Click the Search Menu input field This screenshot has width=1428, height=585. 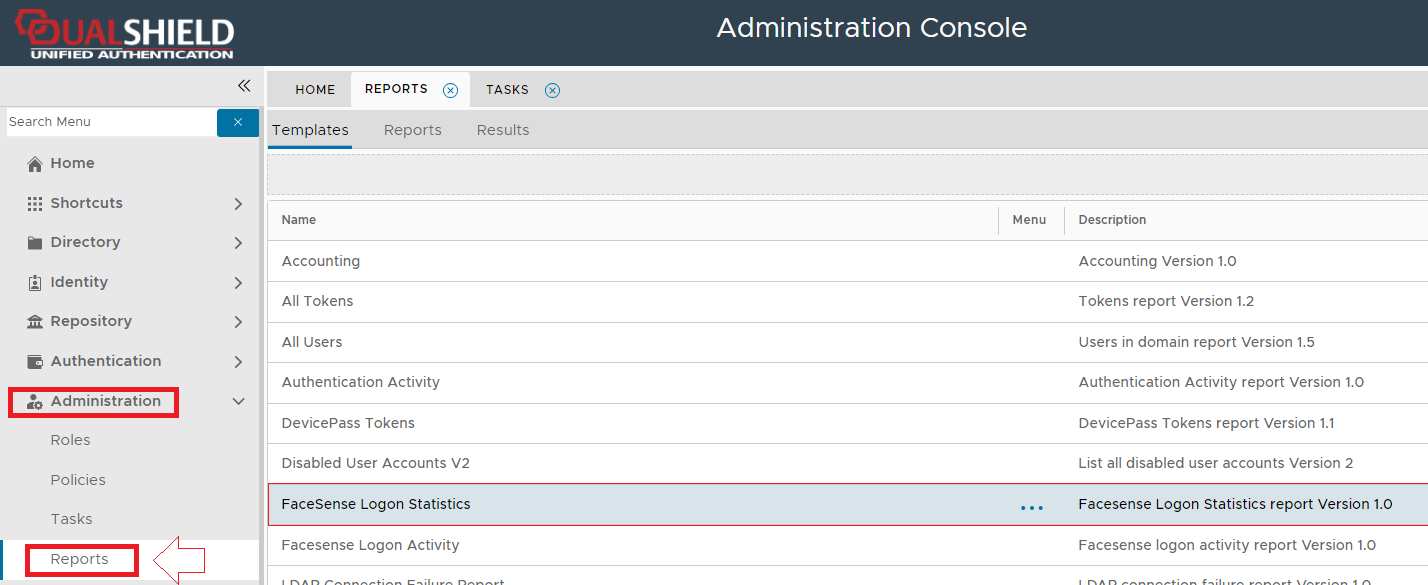coord(110,122)
